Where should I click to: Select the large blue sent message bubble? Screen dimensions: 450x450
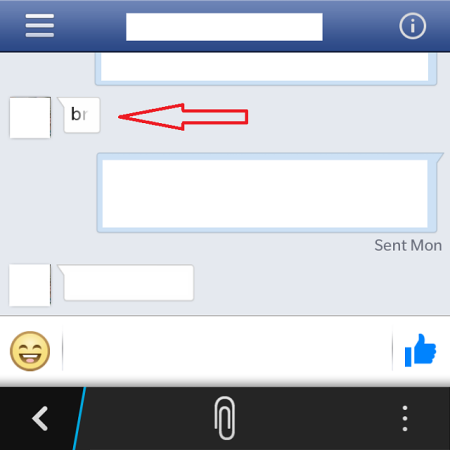point(267,193)
